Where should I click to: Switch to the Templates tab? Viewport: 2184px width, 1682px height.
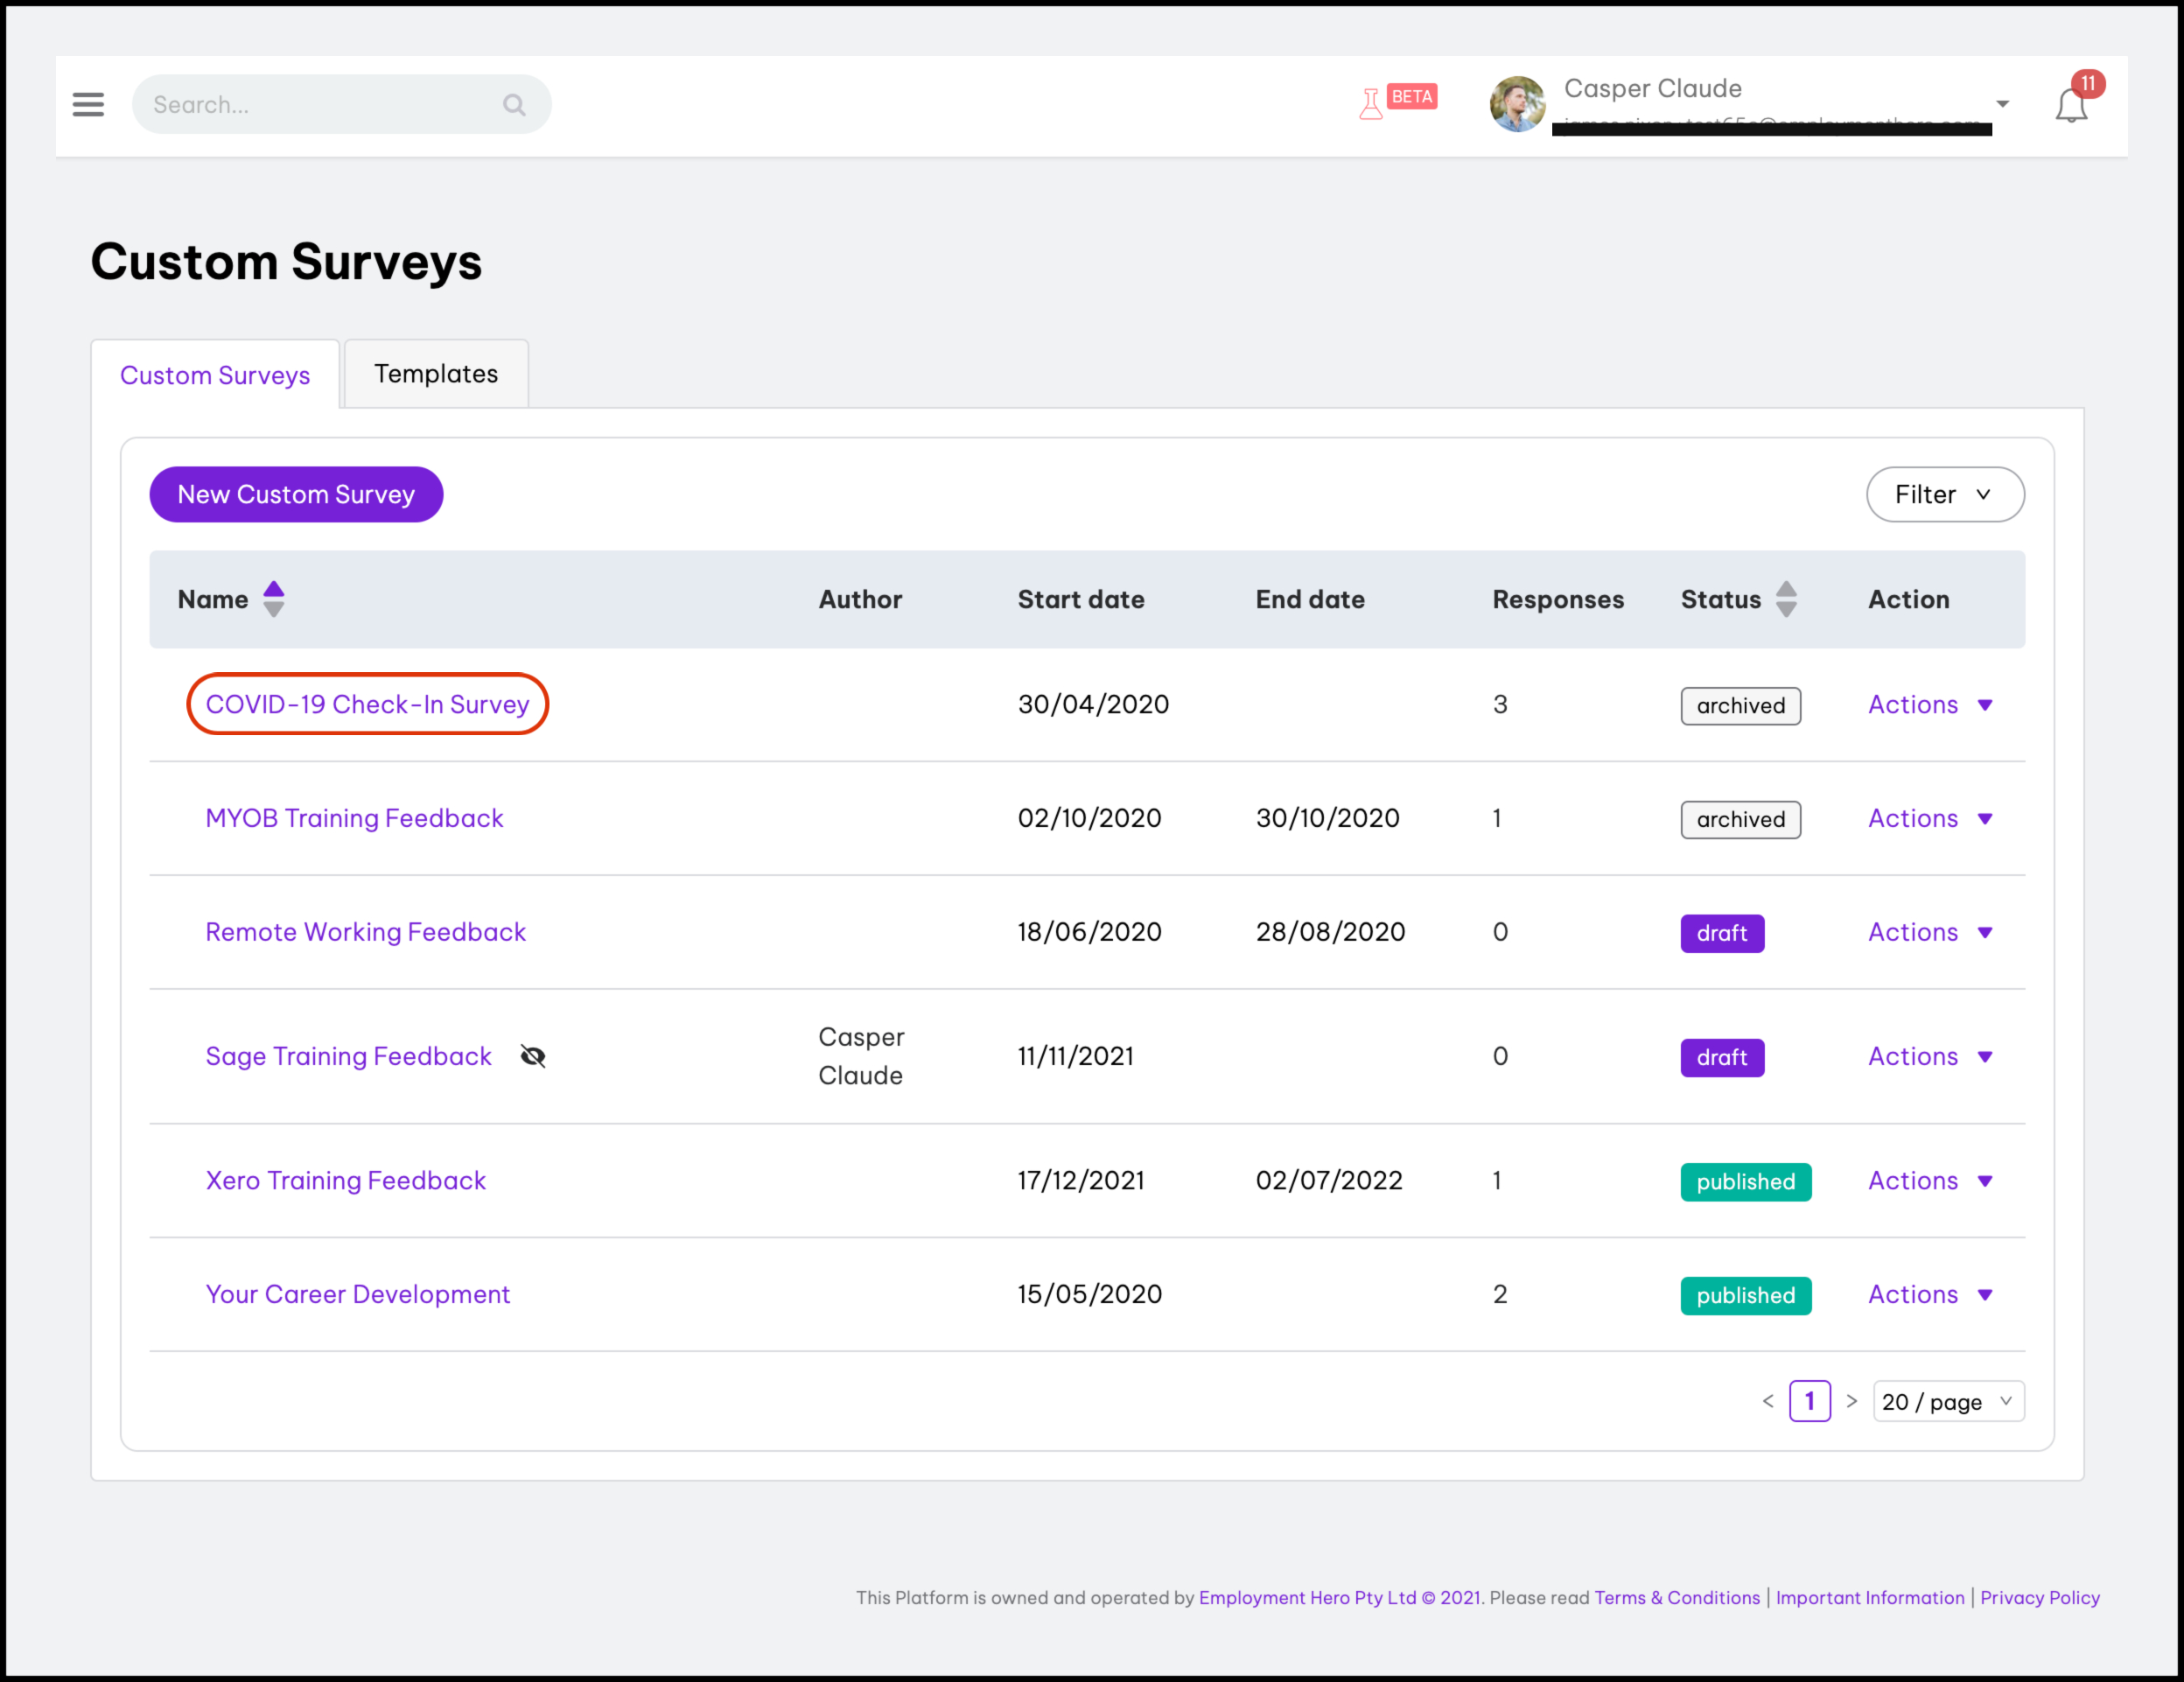point(436,374)
